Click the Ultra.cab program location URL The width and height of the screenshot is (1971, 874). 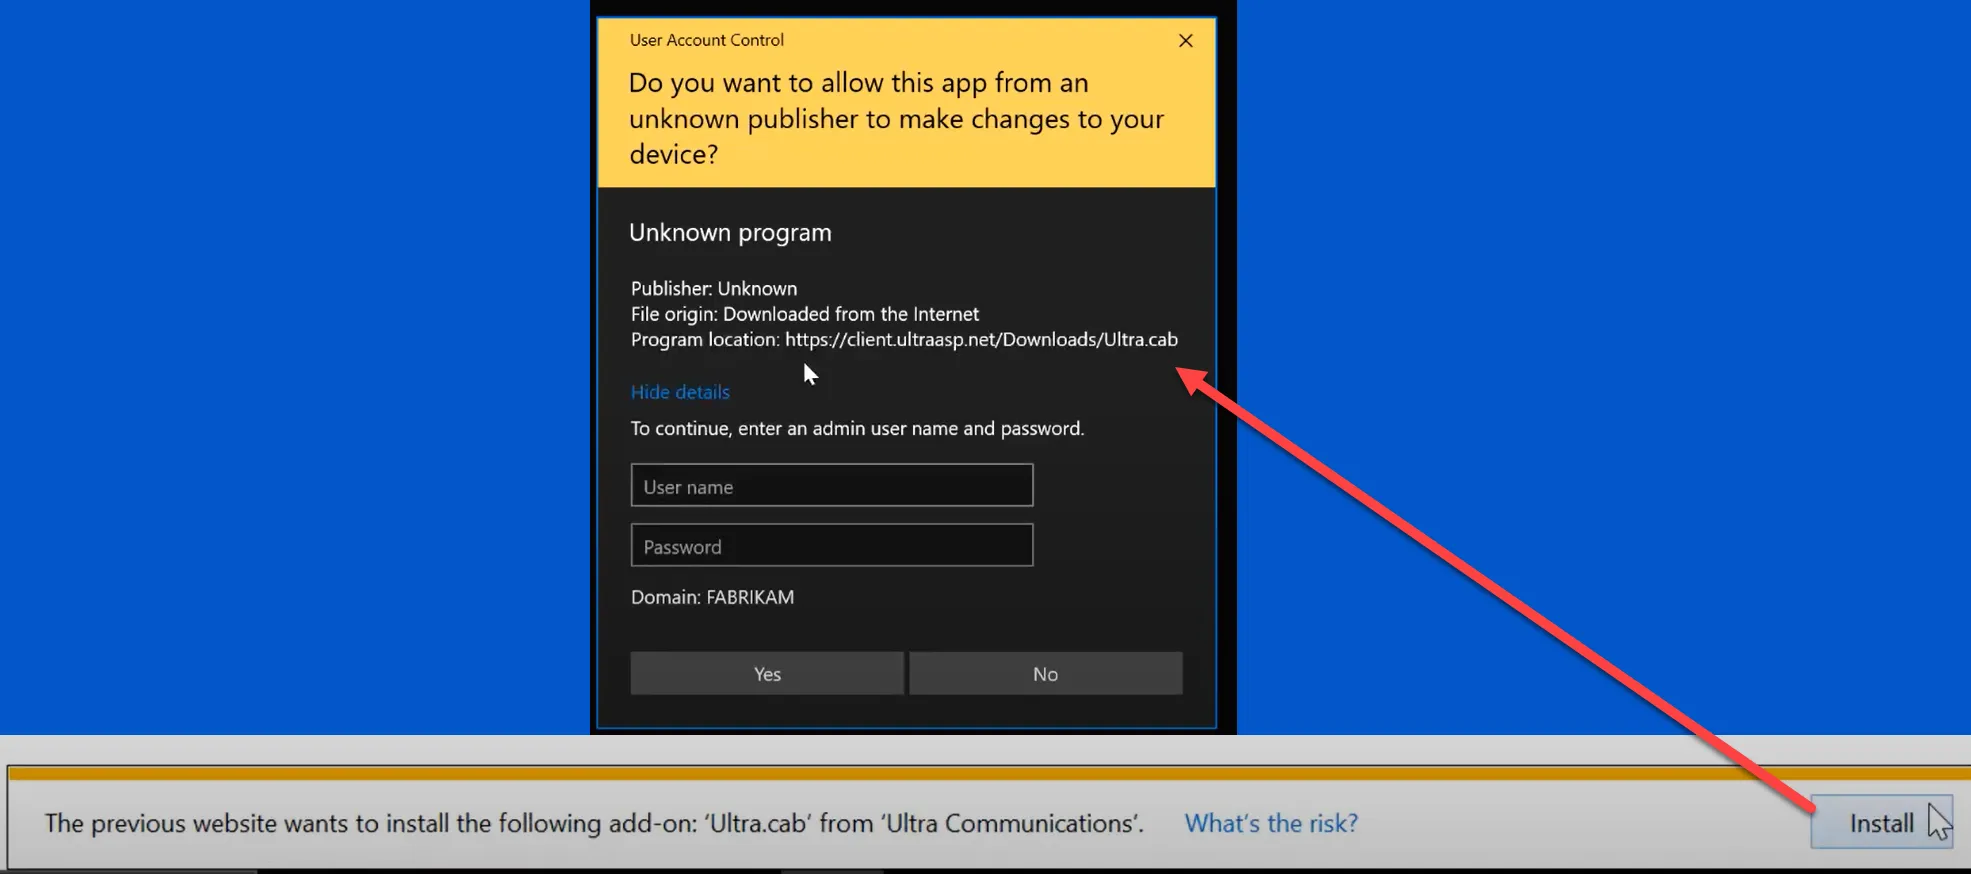pyautogui.click(x=980, y=340)
